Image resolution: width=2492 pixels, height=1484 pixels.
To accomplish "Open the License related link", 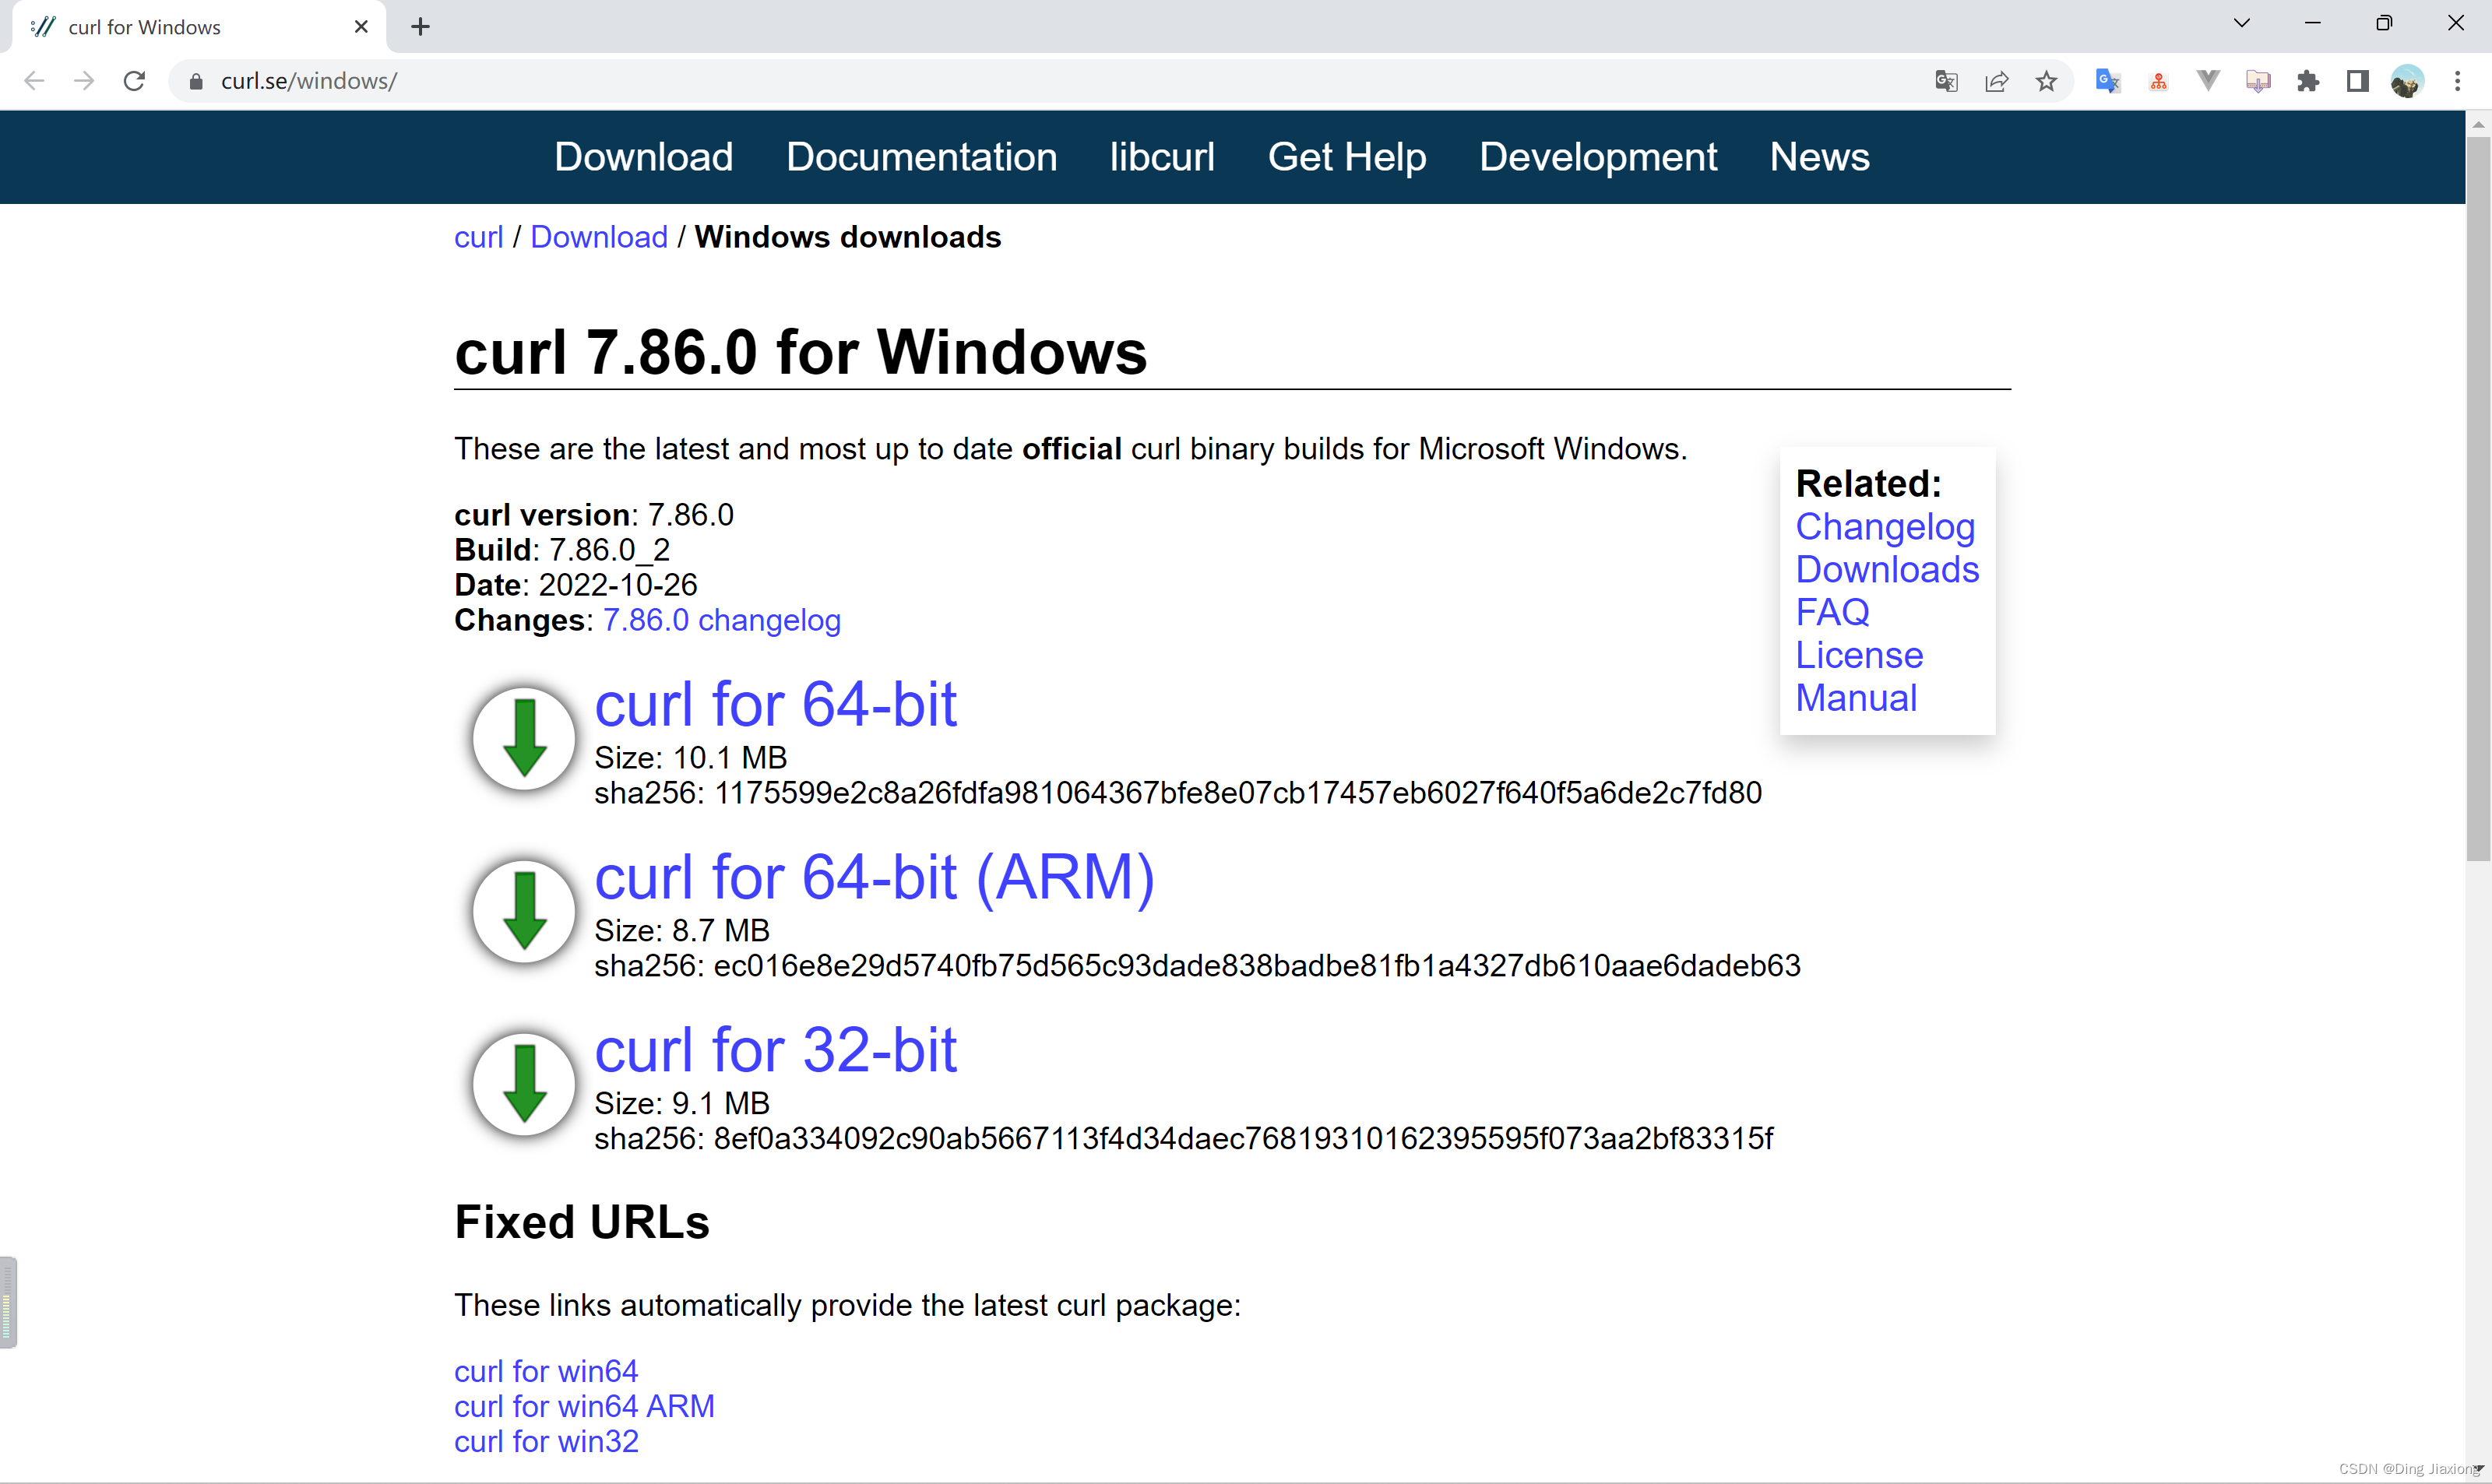I will (x=1859, y=655).
